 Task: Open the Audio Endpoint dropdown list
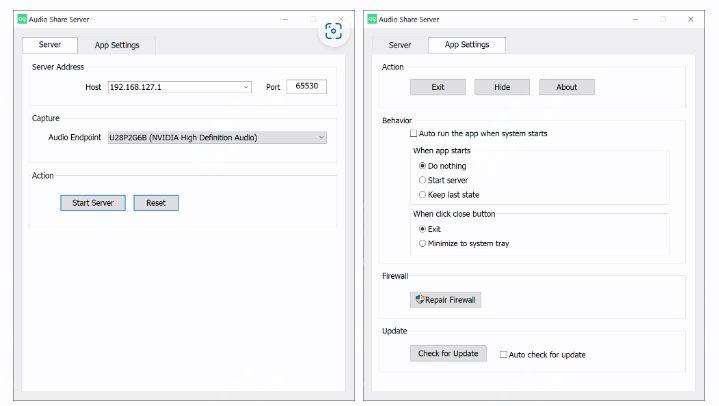click(320, 137)
